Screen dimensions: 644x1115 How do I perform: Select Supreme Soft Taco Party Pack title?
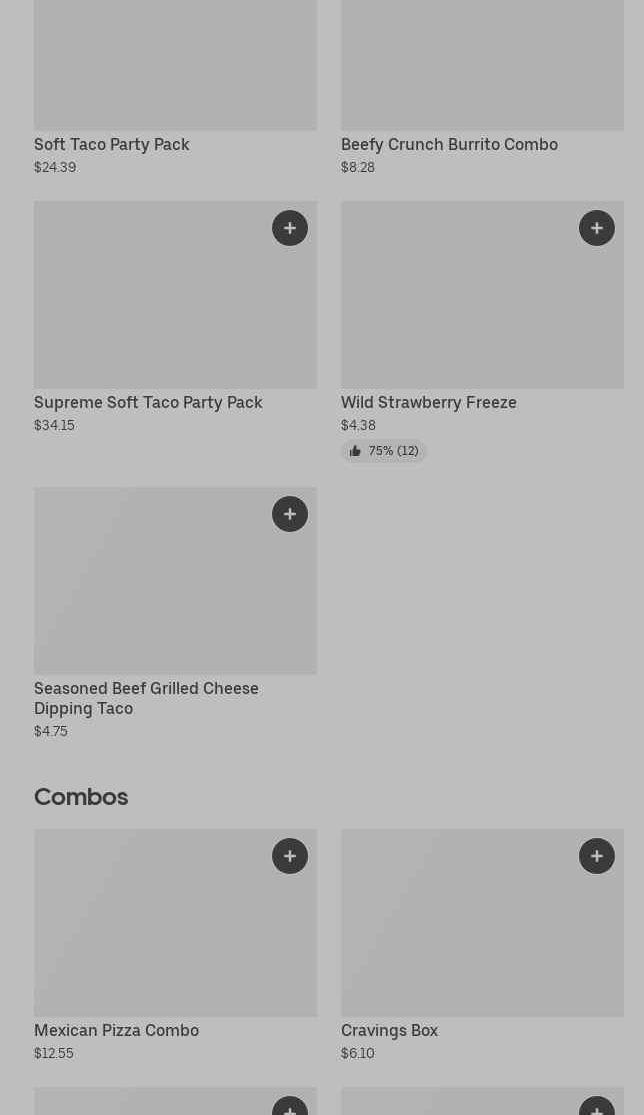[148, 403]
